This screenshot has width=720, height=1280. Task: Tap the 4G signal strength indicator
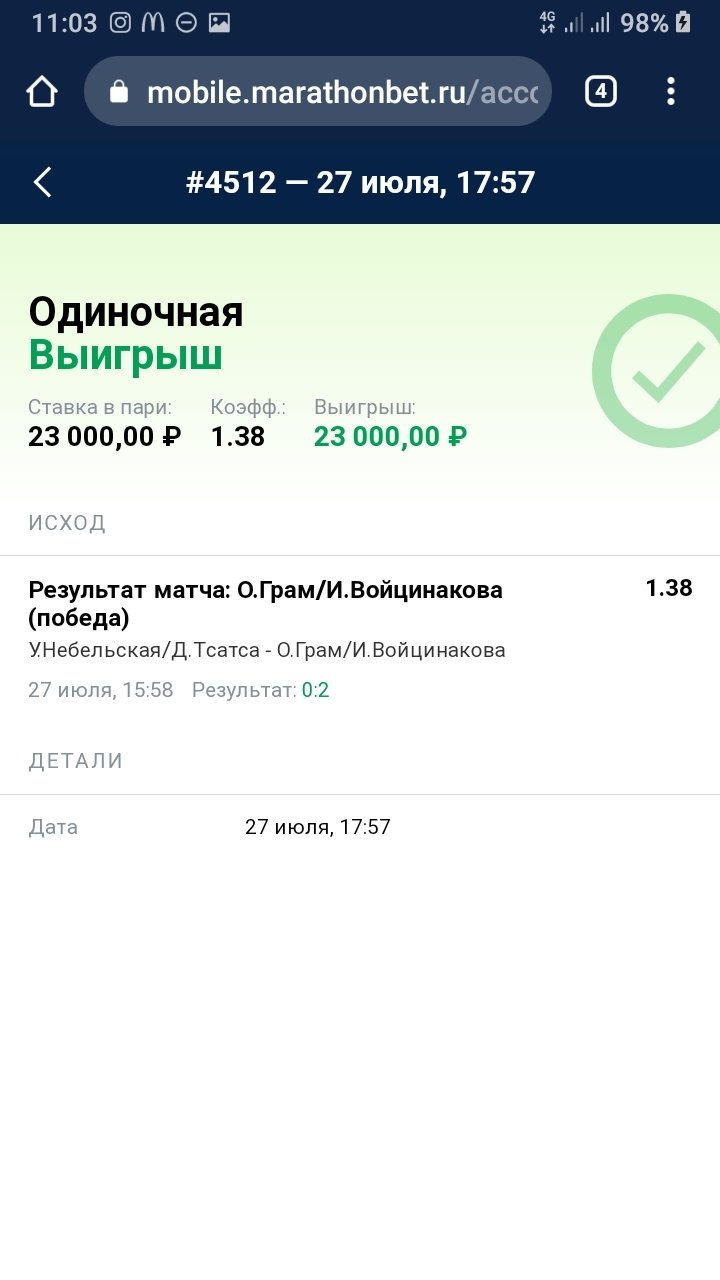tap(573, 23)
